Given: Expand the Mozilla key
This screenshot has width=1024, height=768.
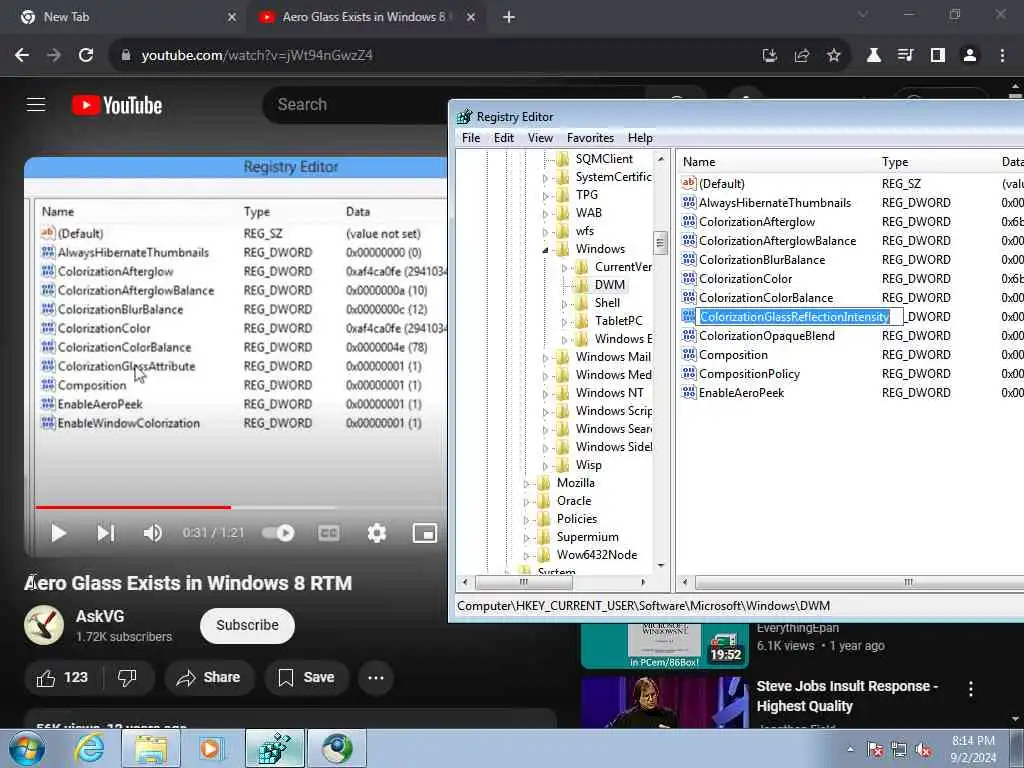Looking at the screenshot, I should pos(526,484).
